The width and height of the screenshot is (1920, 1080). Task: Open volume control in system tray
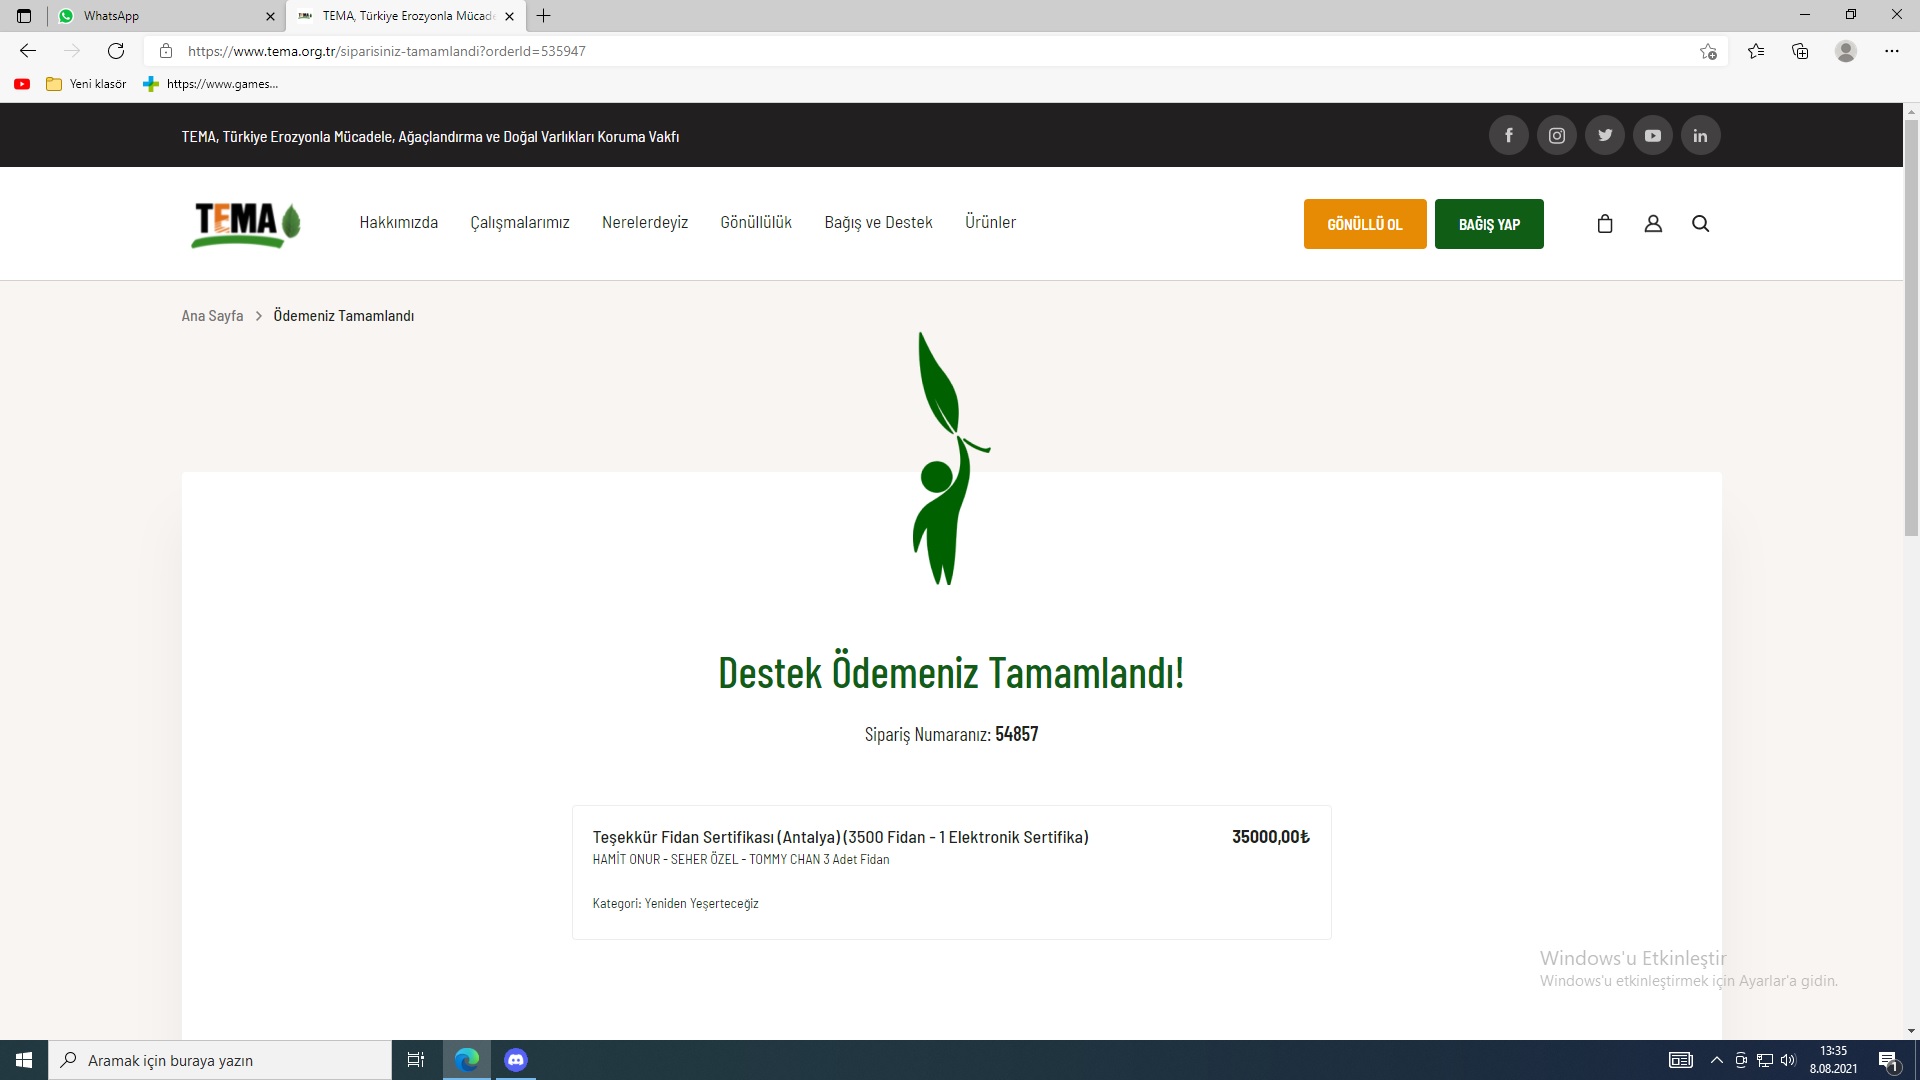1788,1060
